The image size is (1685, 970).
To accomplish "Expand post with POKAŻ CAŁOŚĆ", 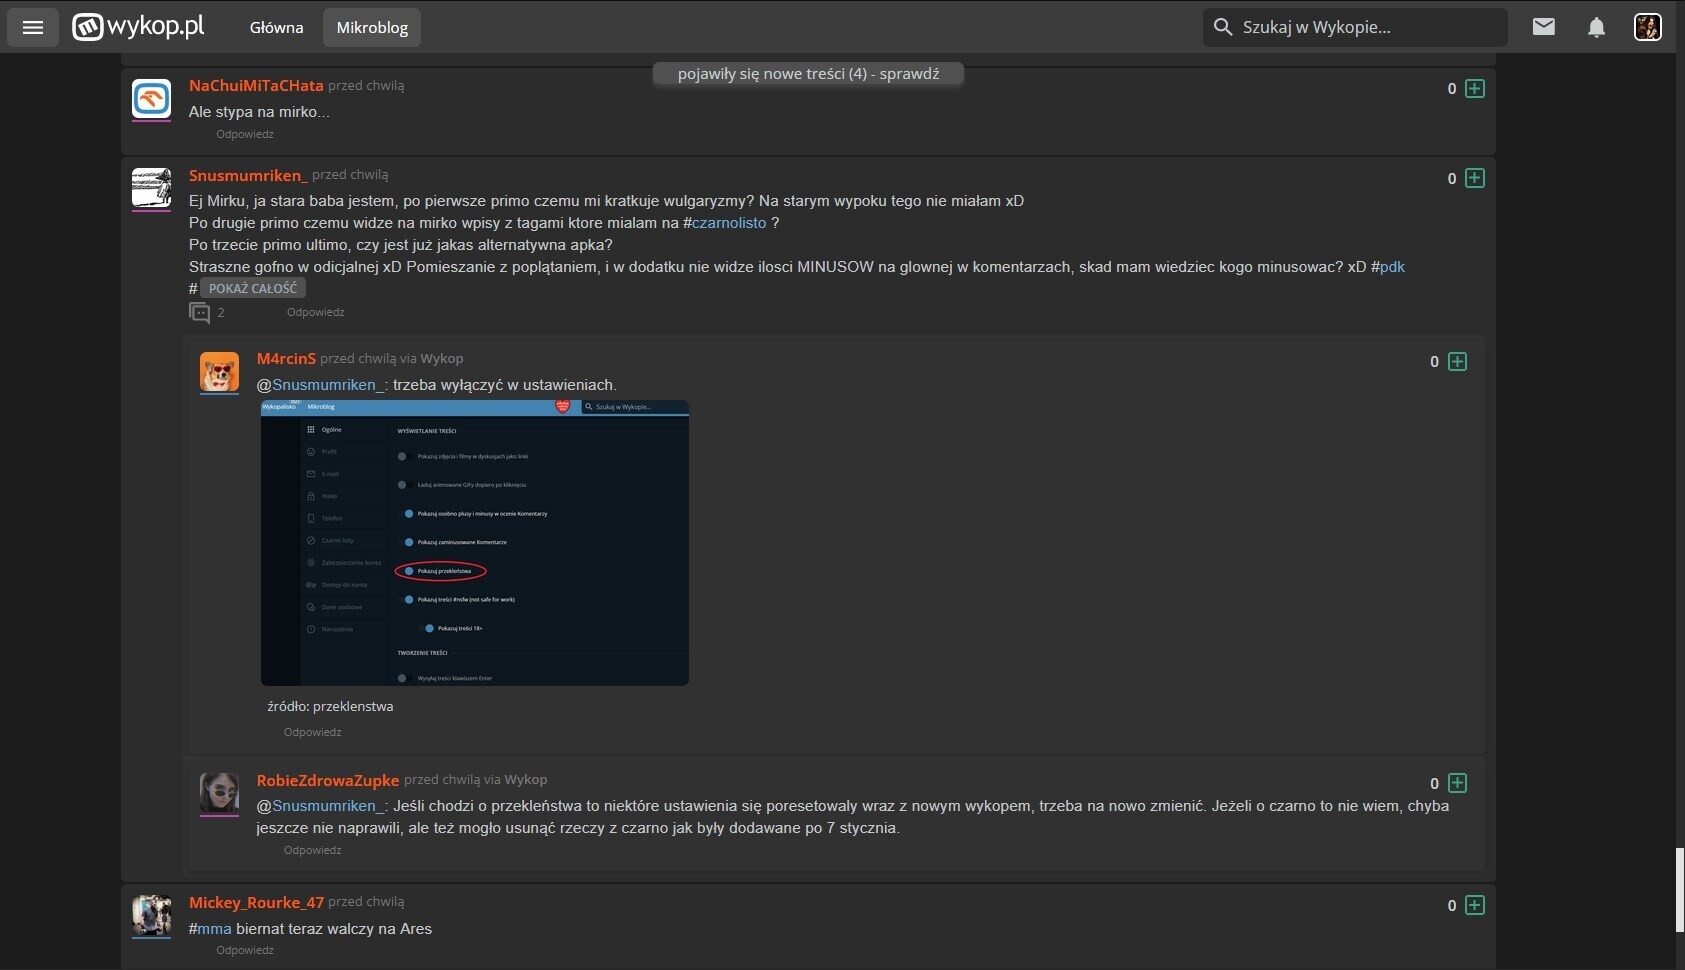I will 253,288.
